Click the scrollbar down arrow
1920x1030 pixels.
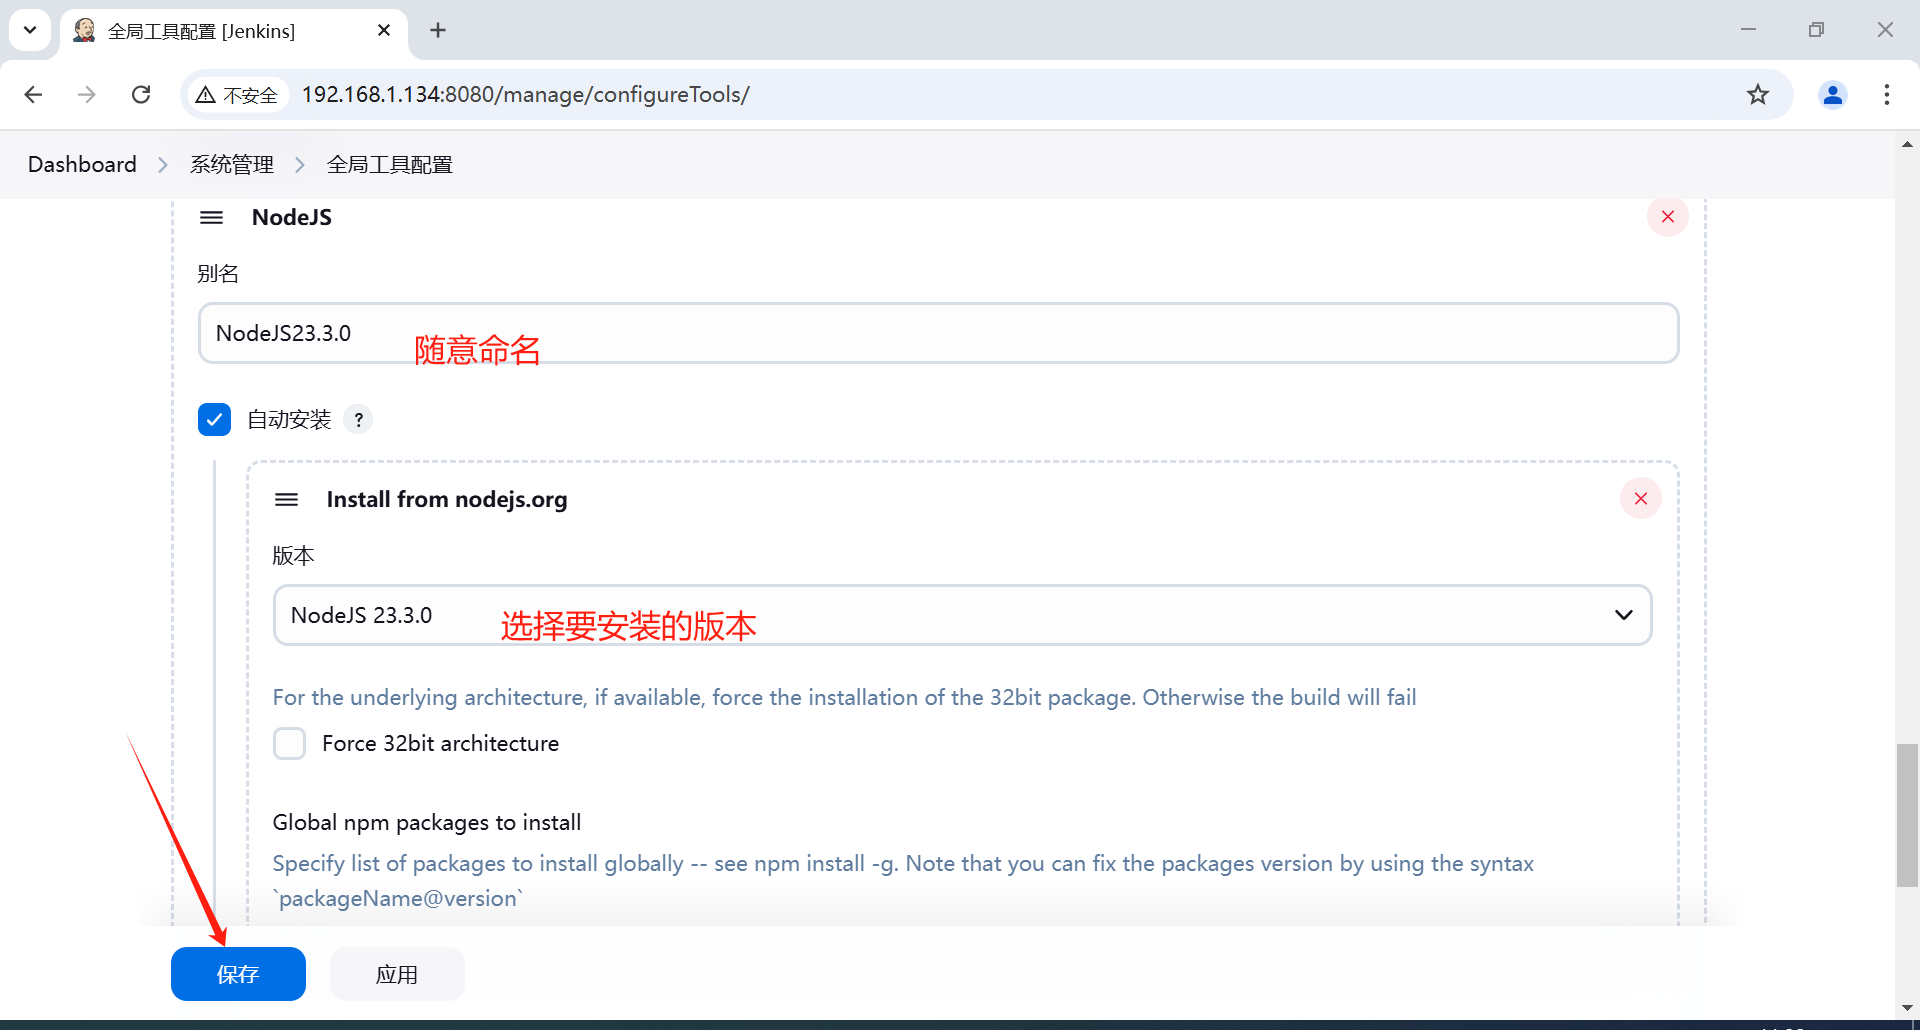(1907, 1008)
